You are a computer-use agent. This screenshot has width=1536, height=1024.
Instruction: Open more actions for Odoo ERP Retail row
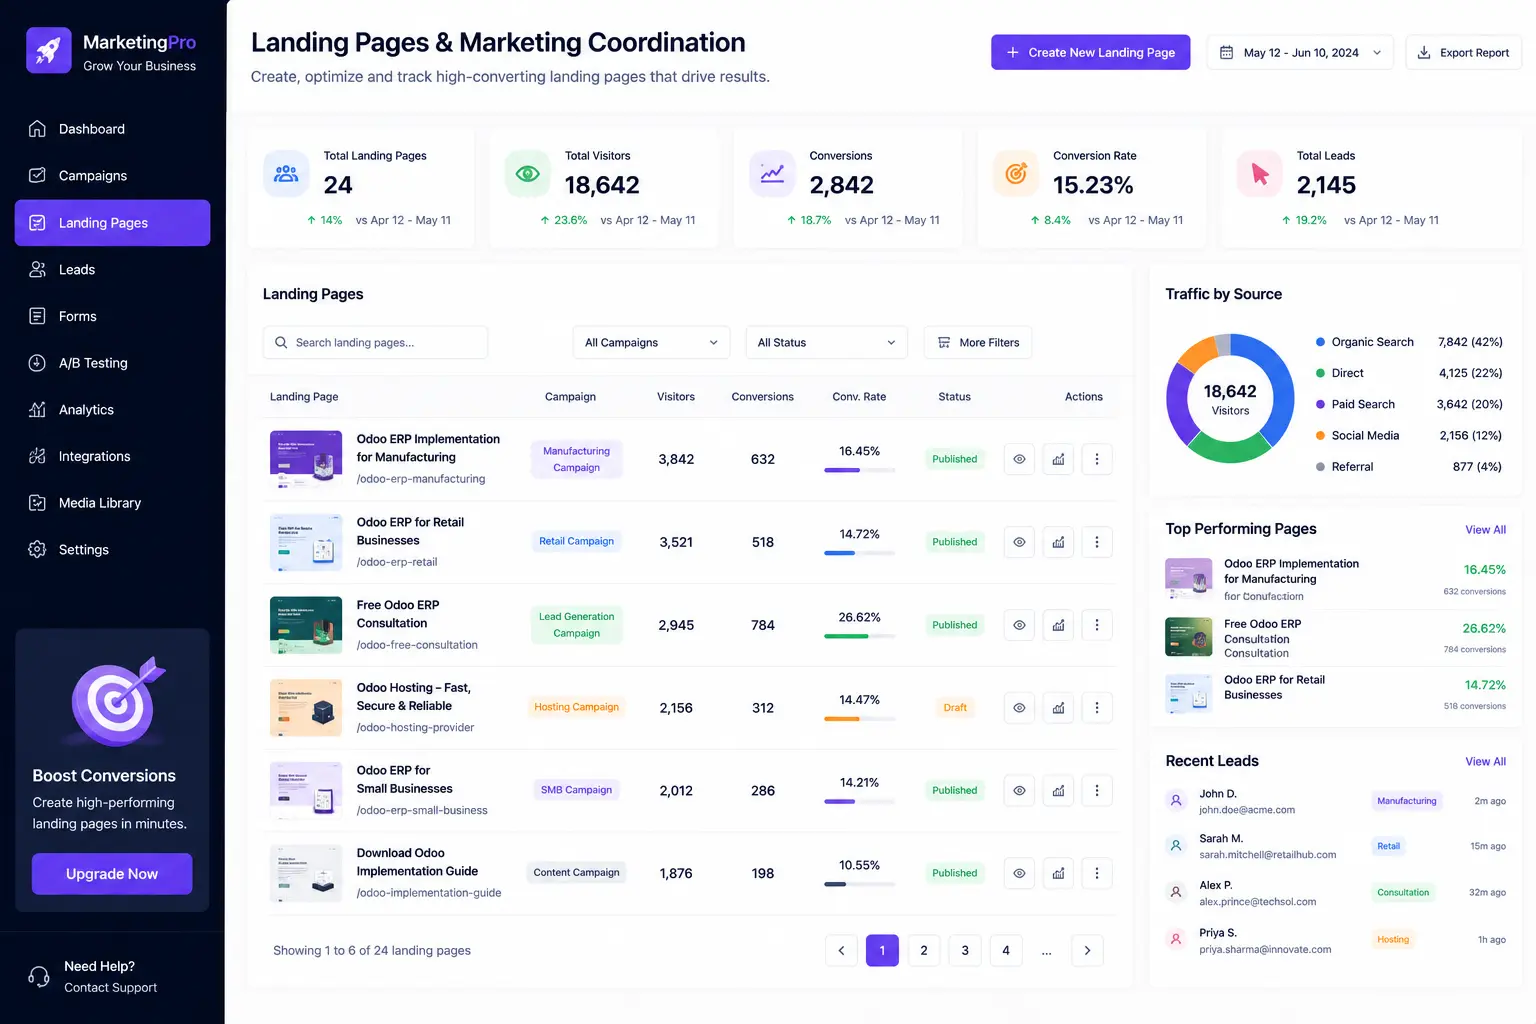1097,542
